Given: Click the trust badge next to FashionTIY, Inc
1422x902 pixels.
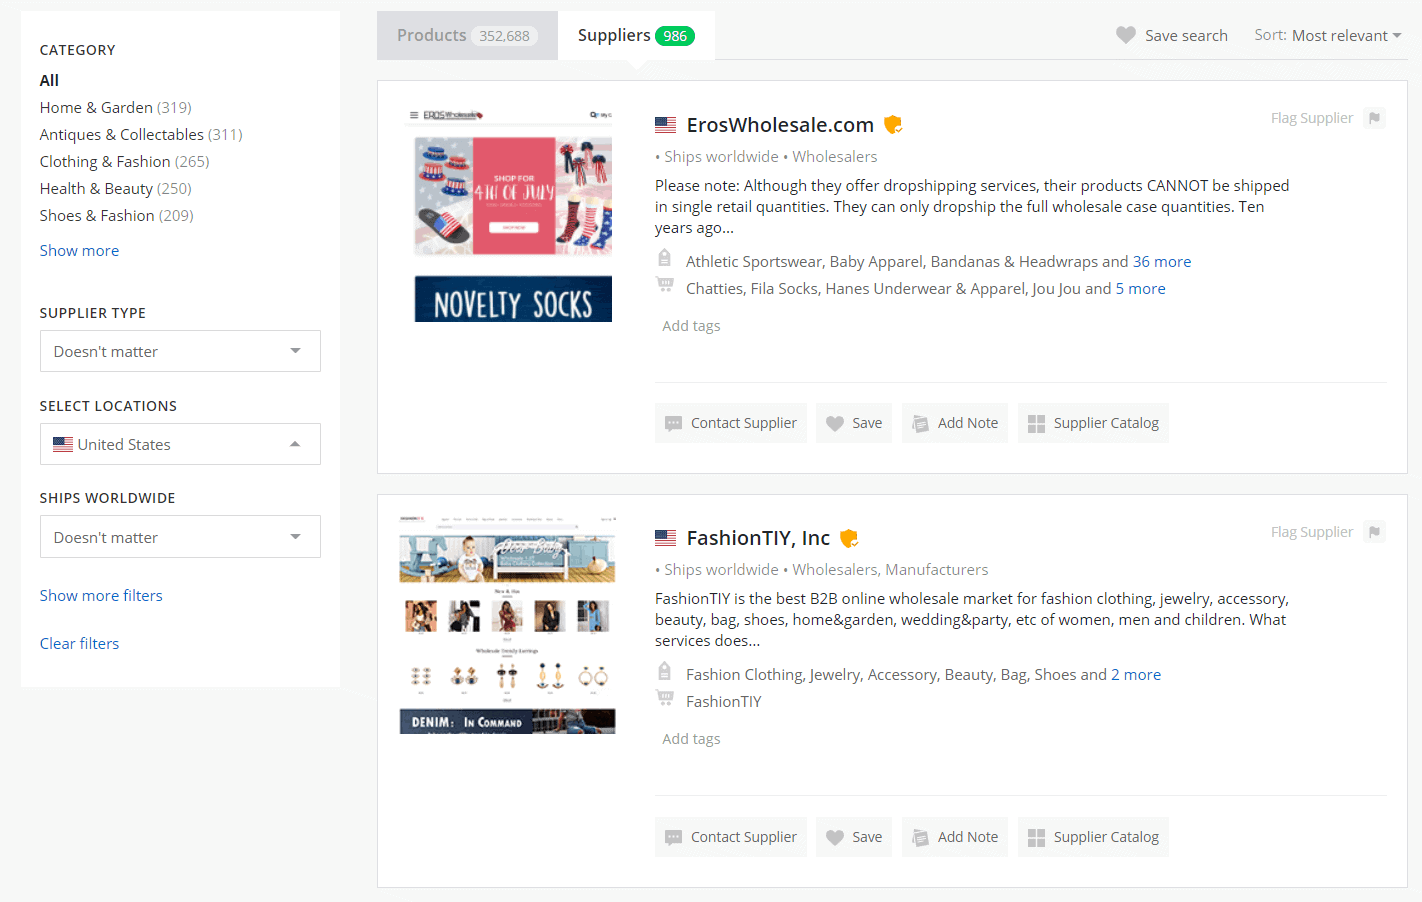Looking at the screenshot, I should [849, 537].
